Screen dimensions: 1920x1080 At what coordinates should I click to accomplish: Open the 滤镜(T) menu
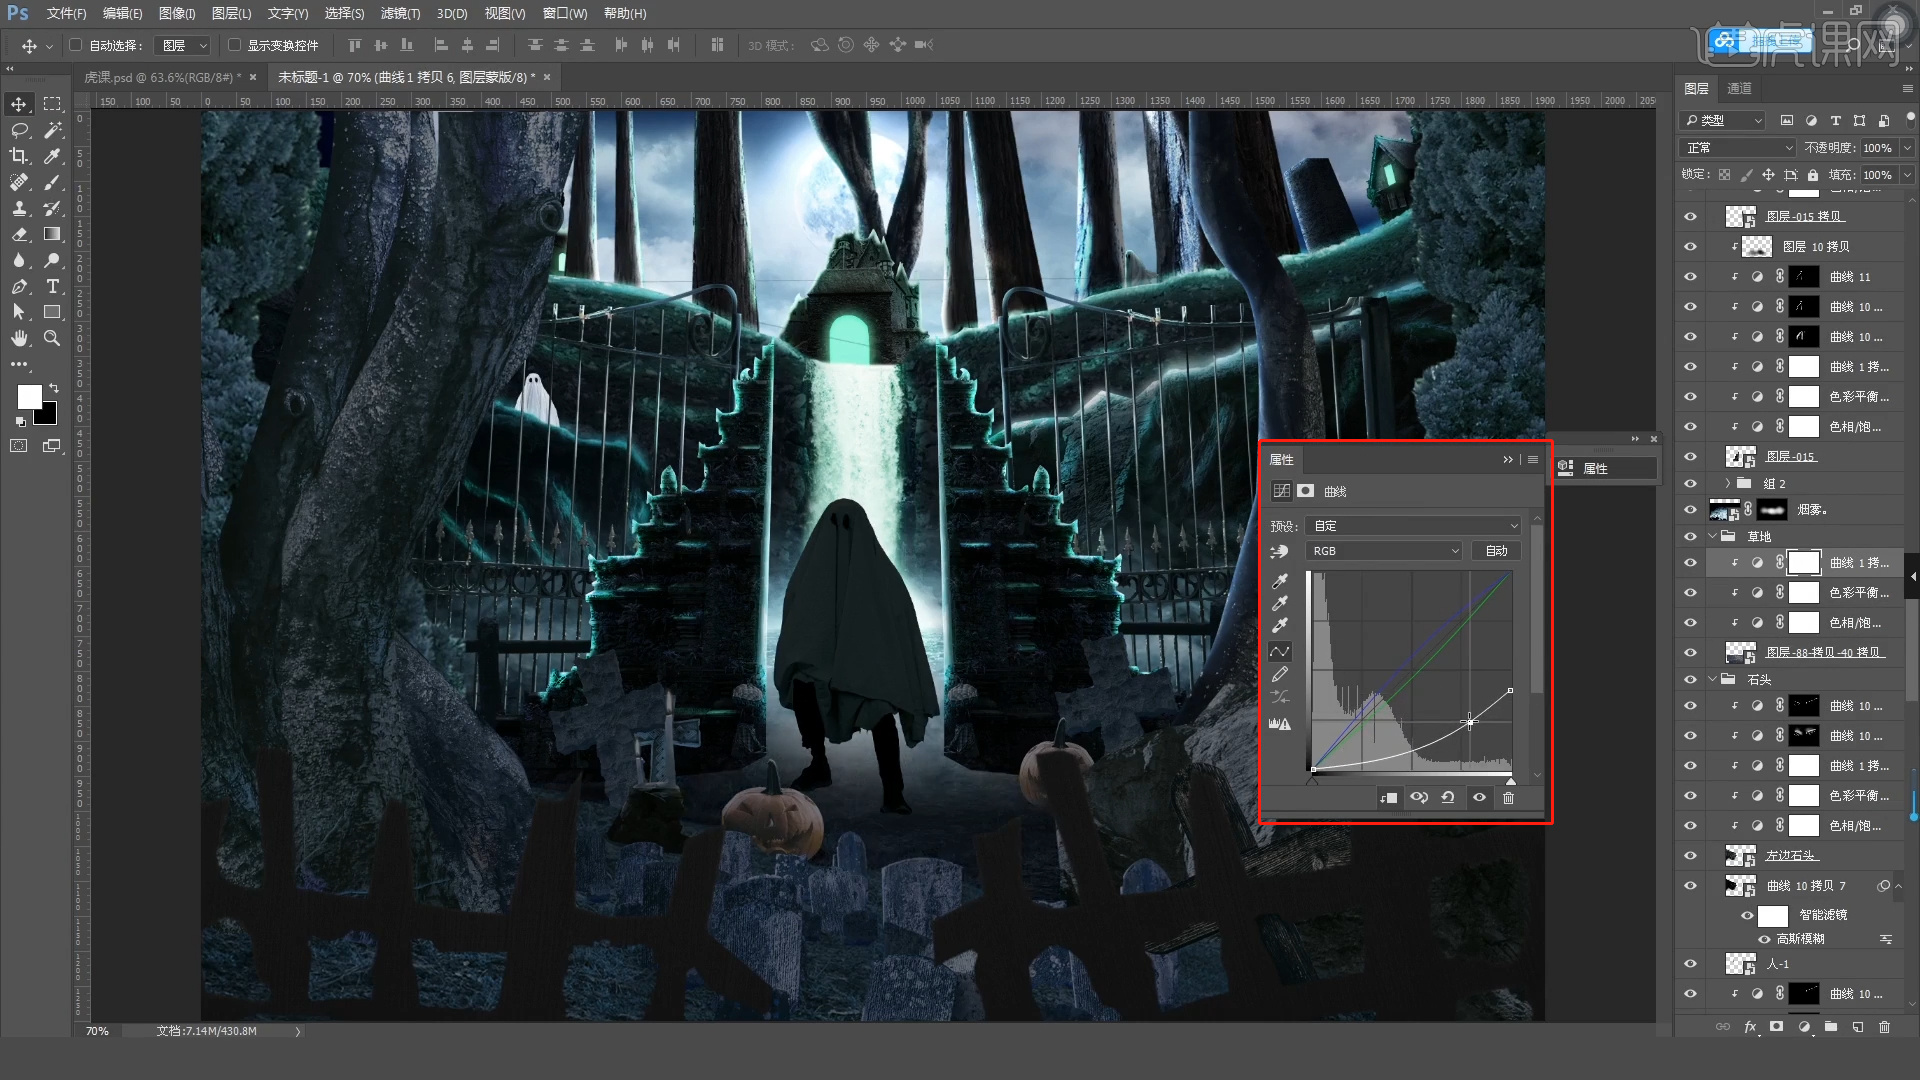click(400, 13)
